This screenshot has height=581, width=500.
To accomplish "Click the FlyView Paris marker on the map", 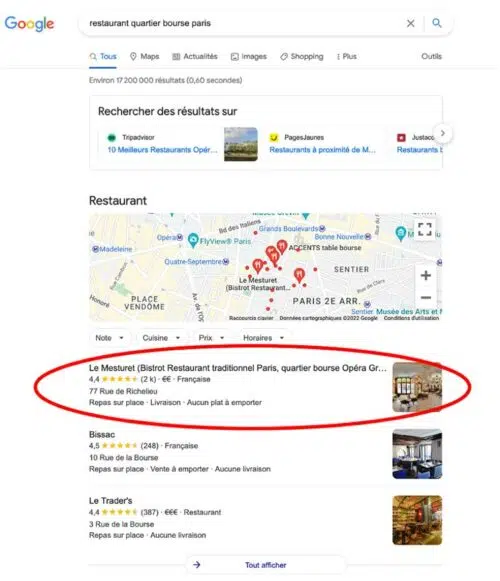I will 193,240.
